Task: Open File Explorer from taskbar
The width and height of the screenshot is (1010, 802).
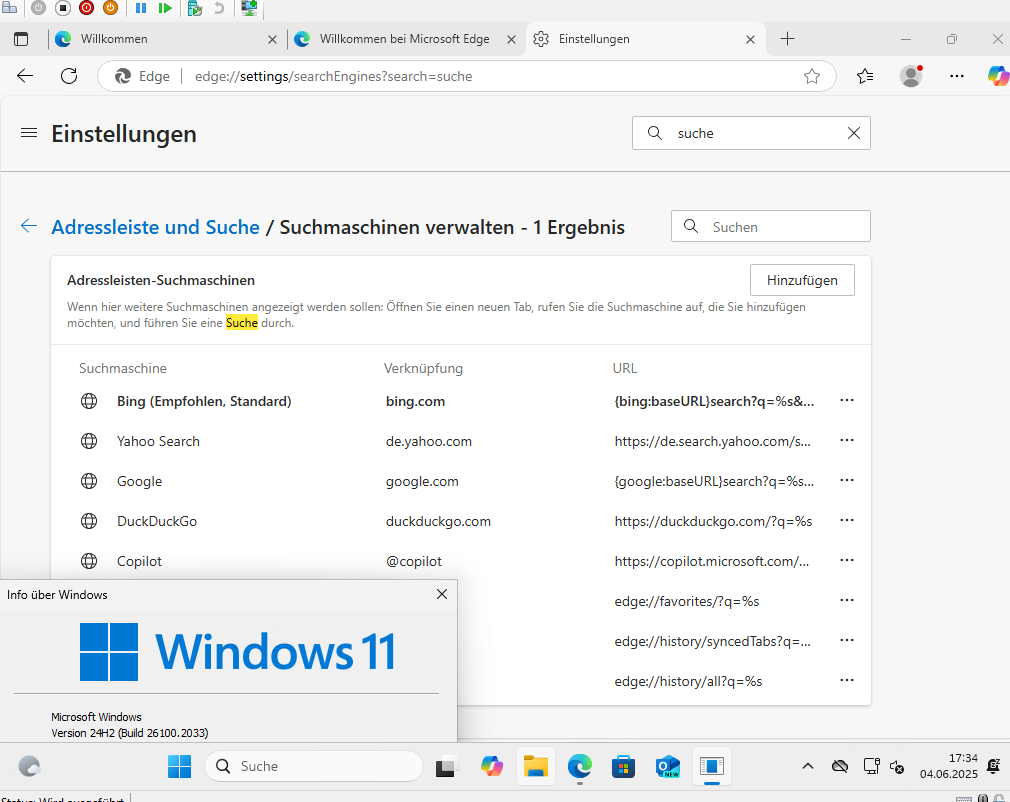Action: 535,766
